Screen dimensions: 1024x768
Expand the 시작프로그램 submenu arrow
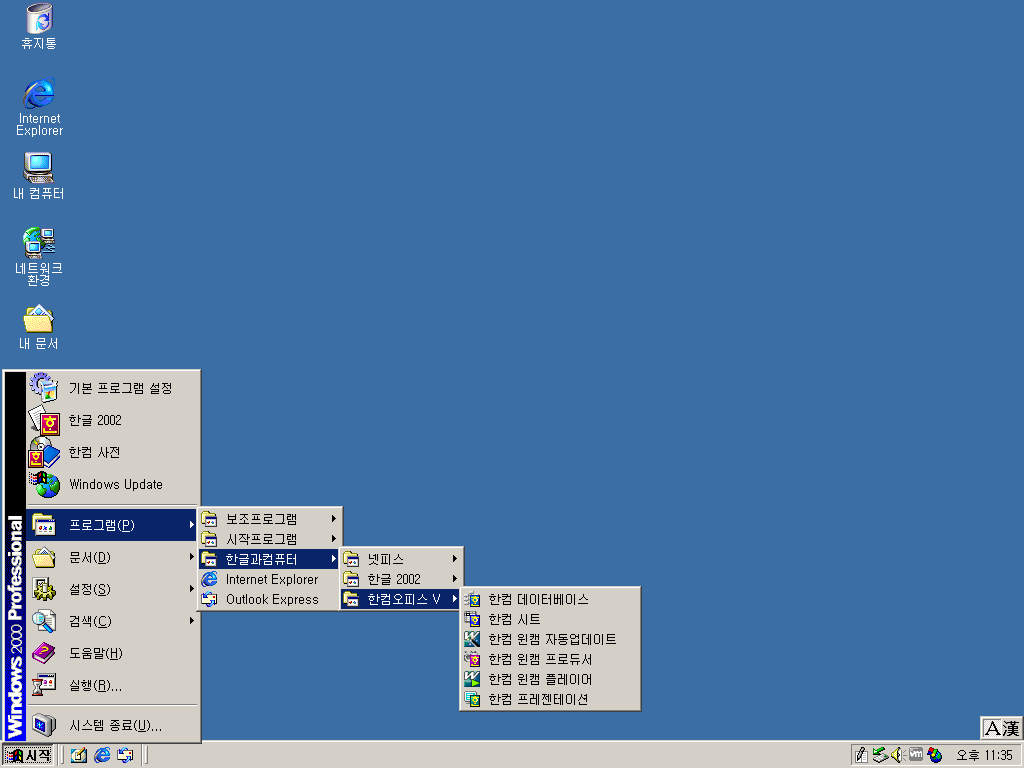(x=334, y=539)
